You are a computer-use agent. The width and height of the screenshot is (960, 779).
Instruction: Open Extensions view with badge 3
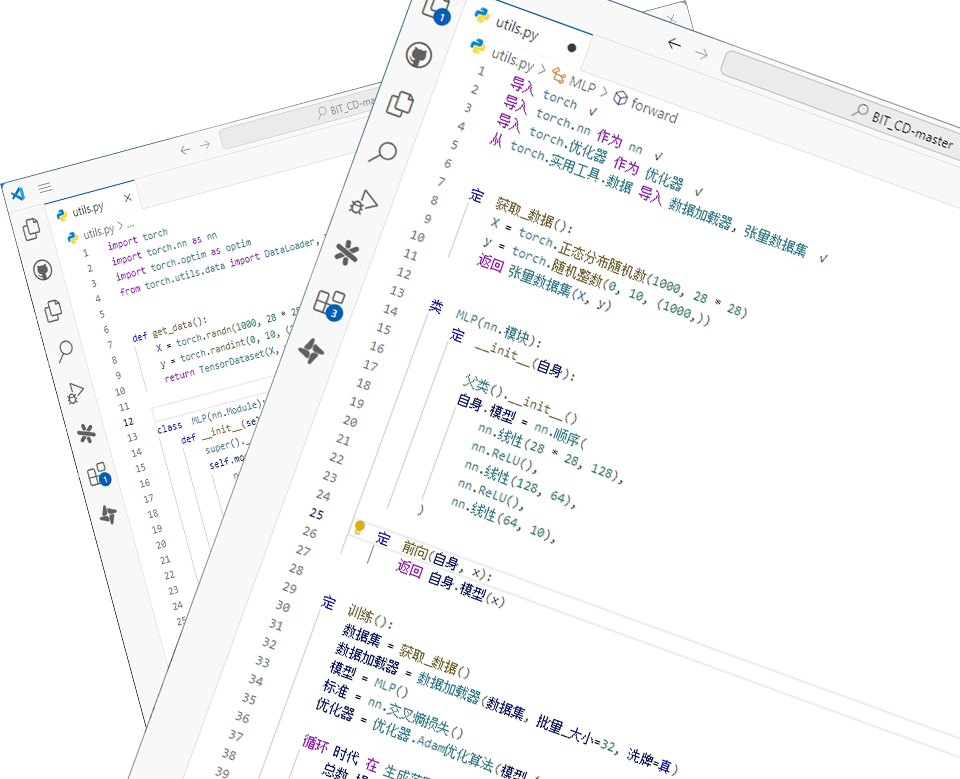coord(328,301)
